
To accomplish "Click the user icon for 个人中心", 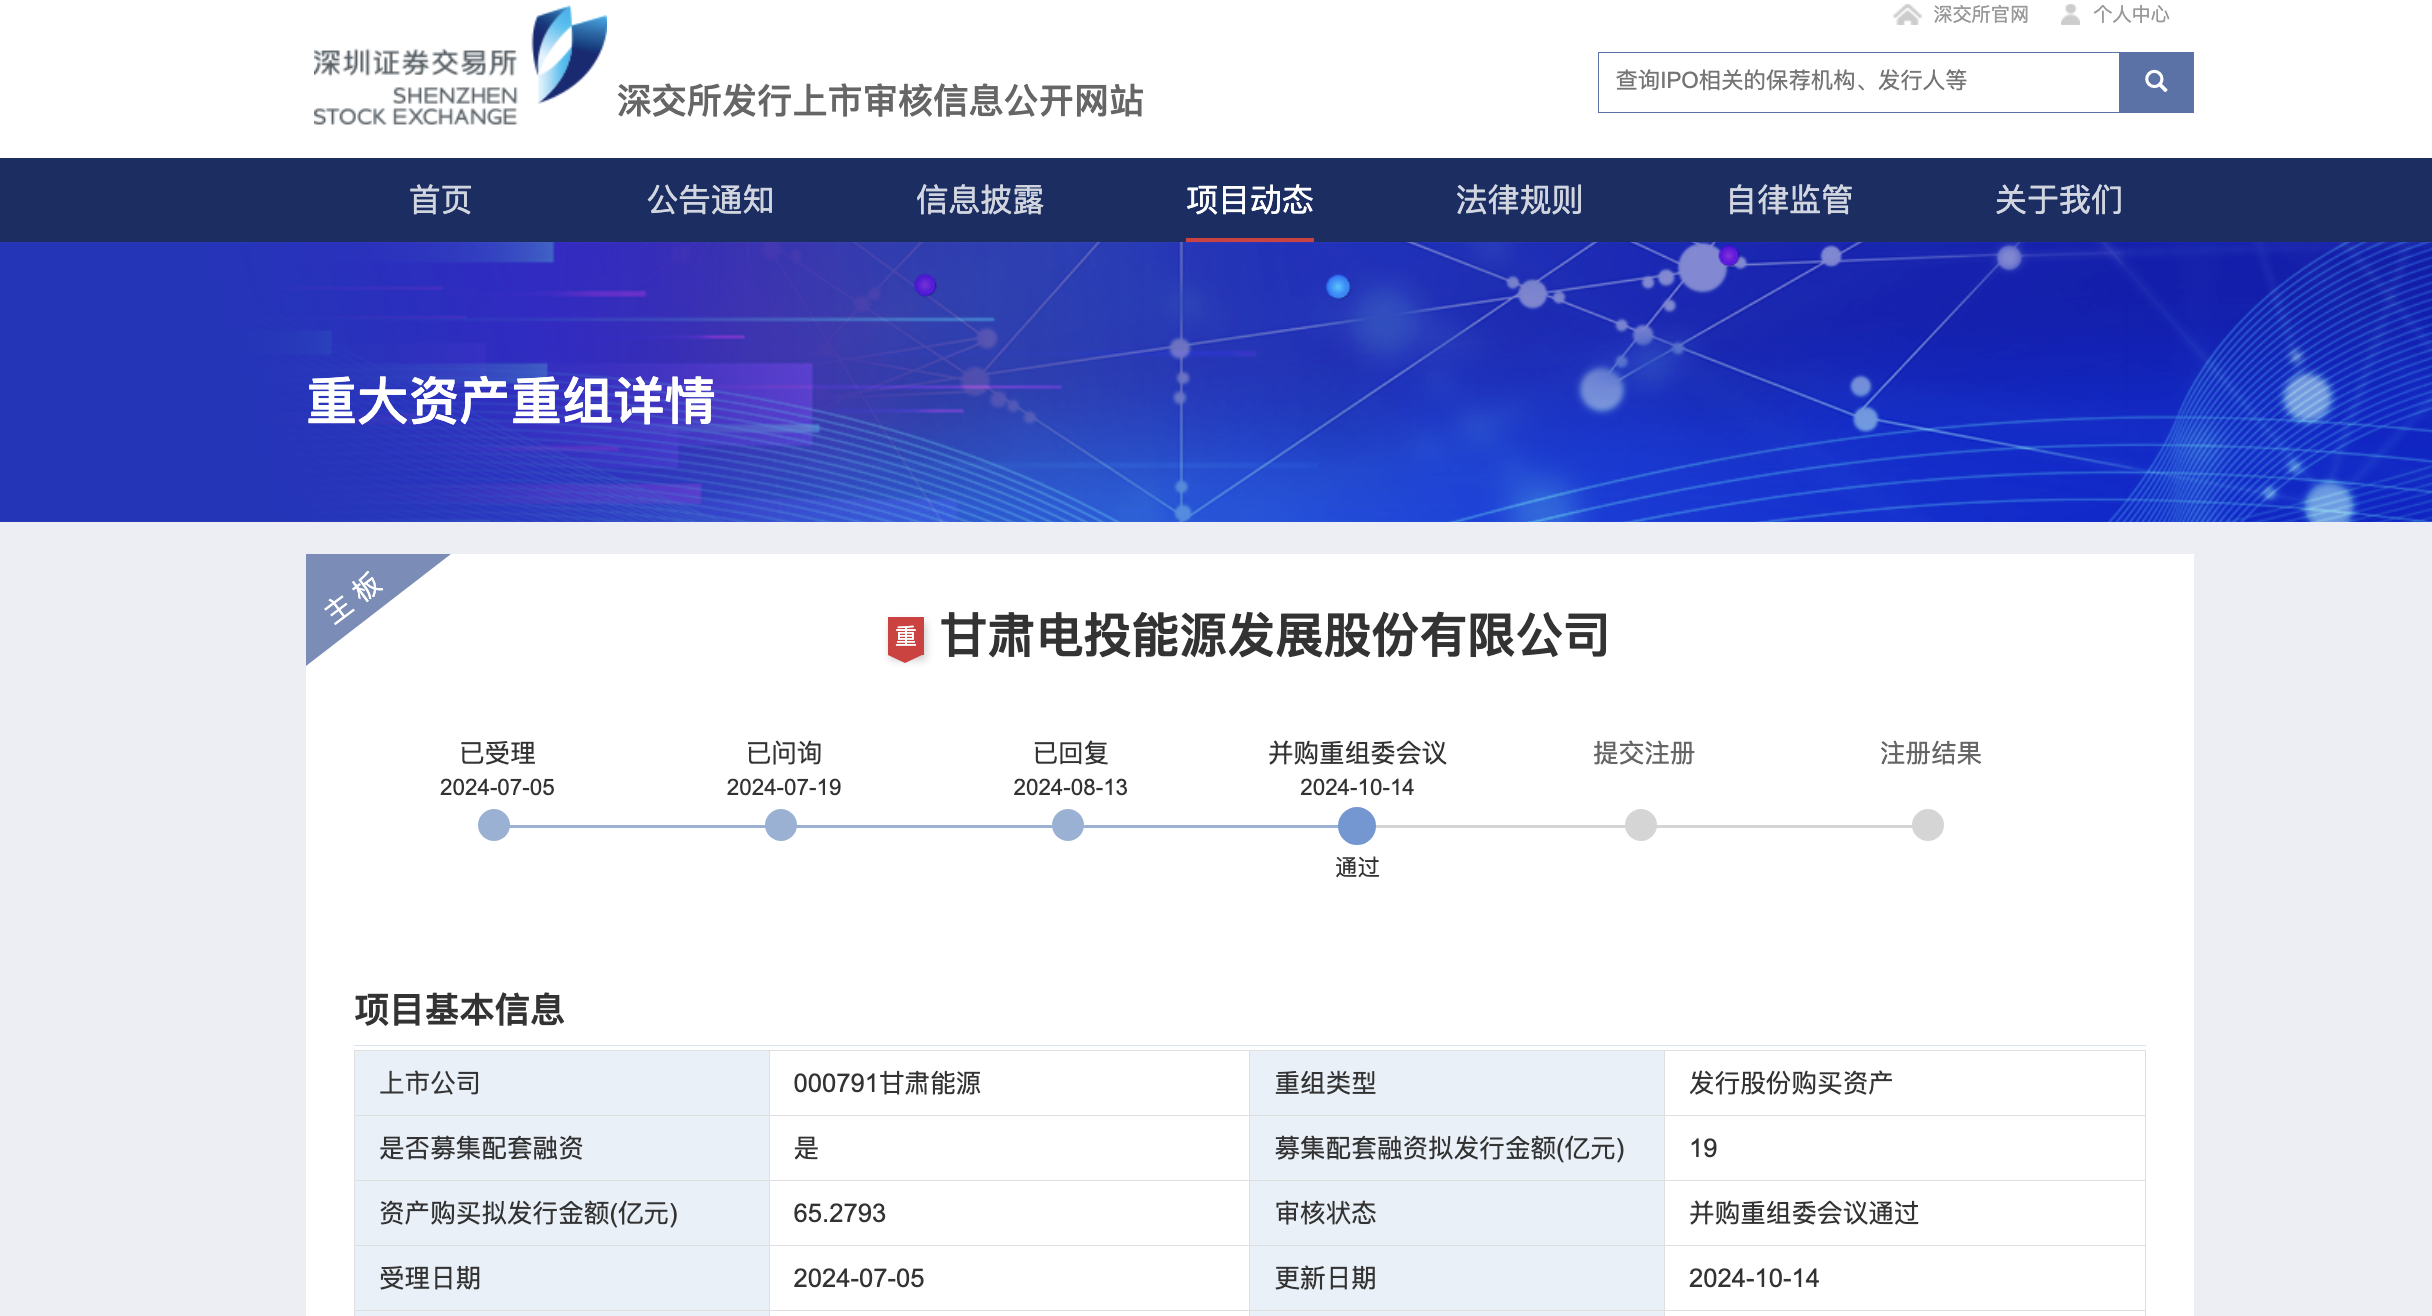I will [x=2071, y=14].
